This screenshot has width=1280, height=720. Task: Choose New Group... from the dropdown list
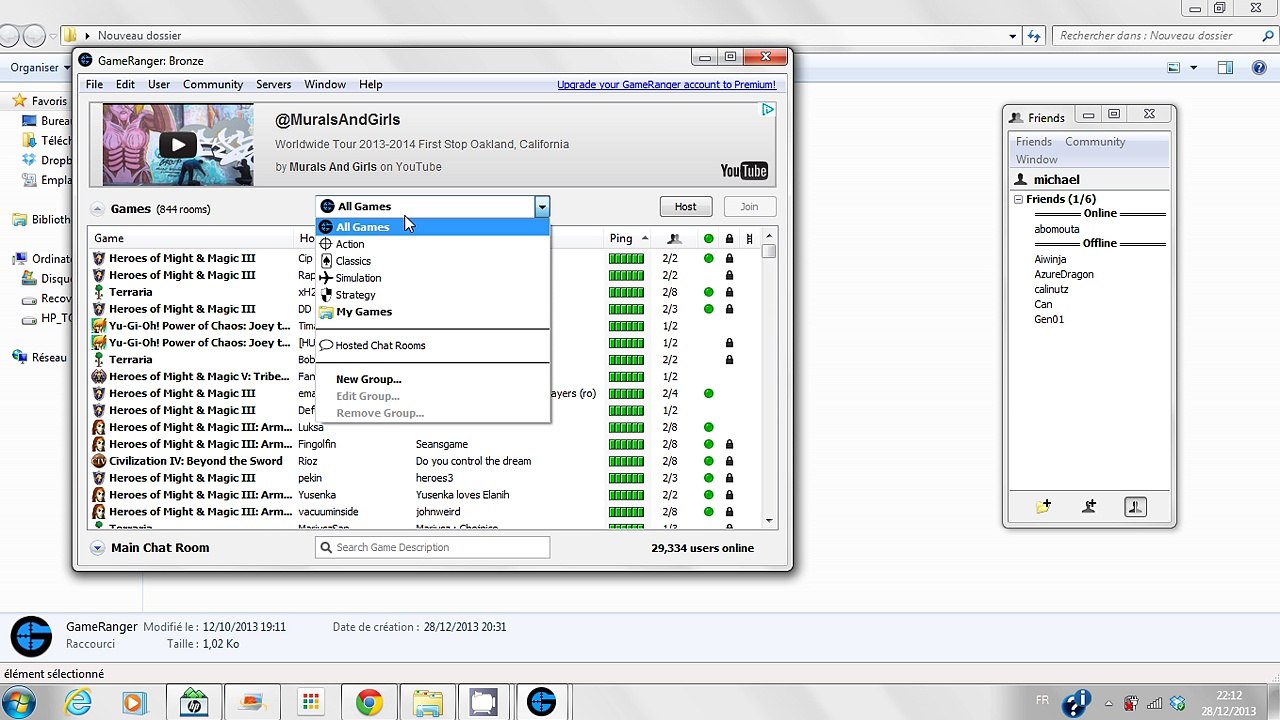click(x=433, y=379)
